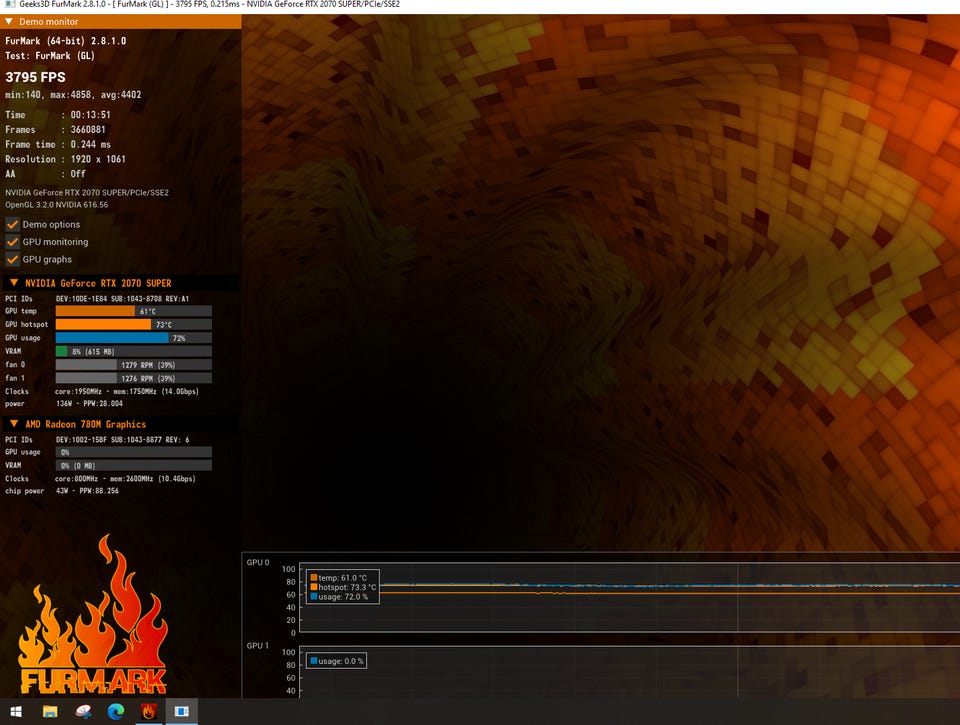Collapse the Demo monitor panel triangle
960x725 pixels.
(9, 21)
